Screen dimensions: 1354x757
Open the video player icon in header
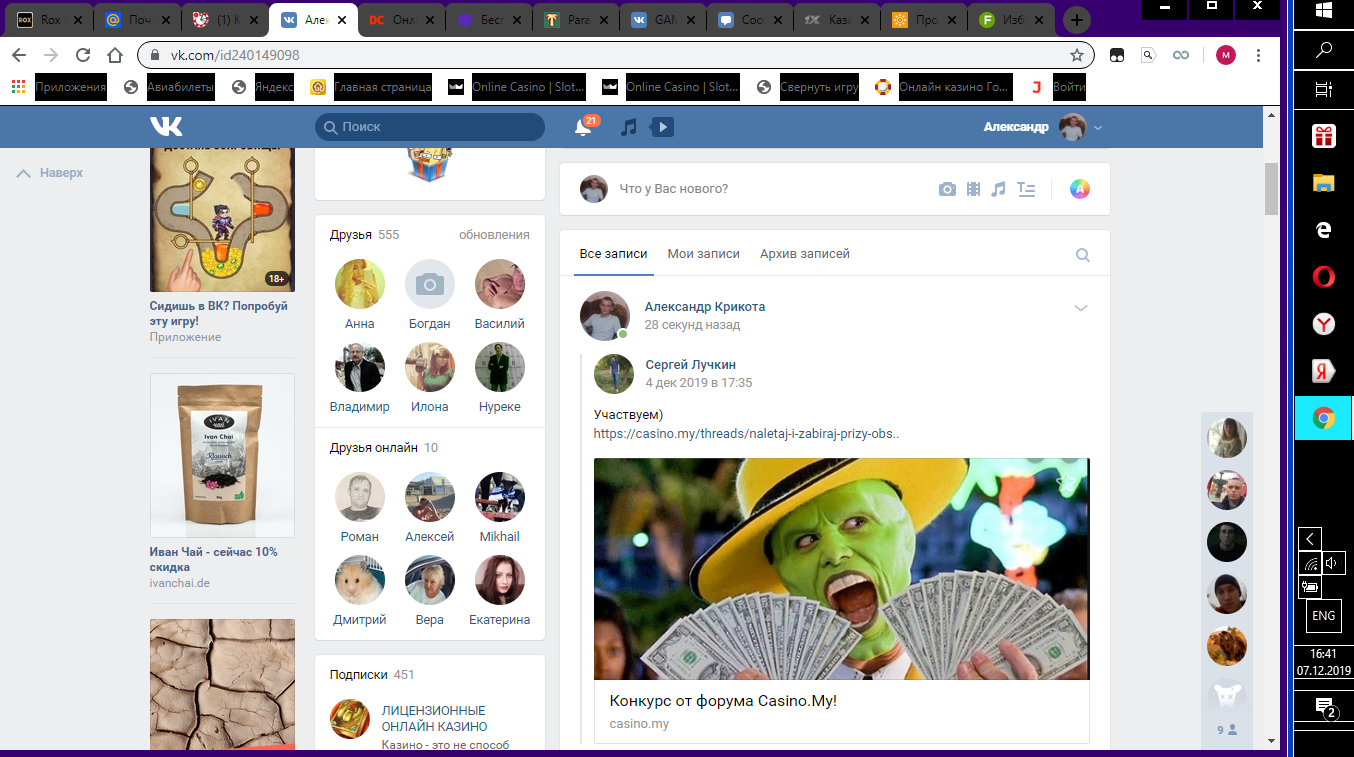tap(661, 127)
